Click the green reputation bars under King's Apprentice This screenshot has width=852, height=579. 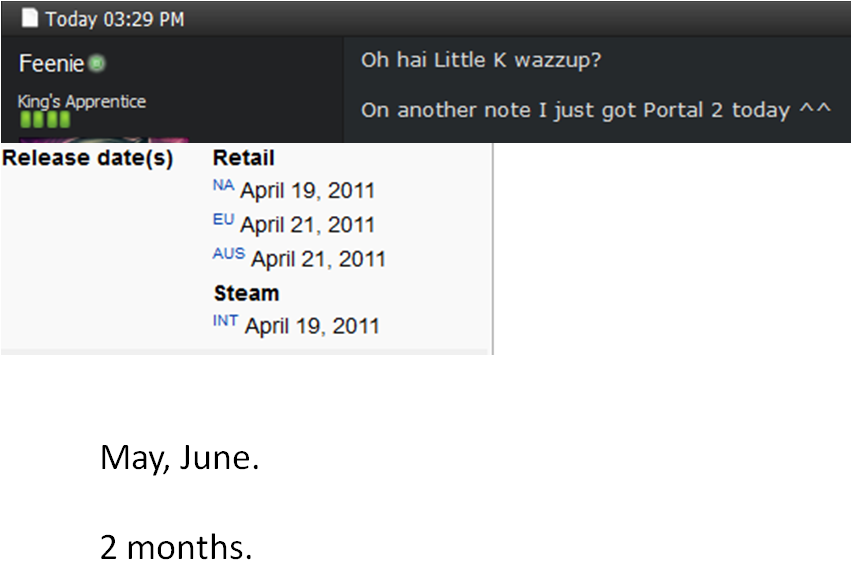45,119
